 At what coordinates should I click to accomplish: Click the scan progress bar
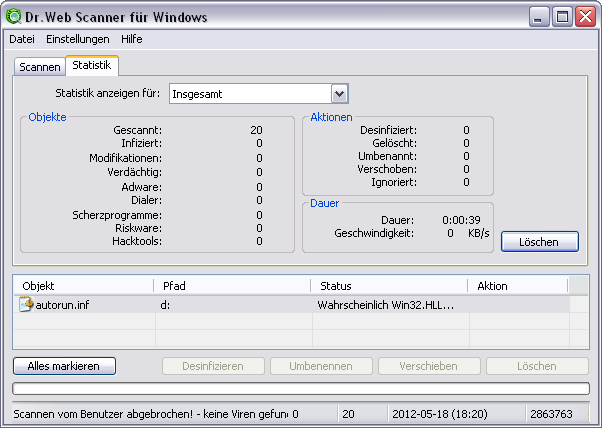pyautogui.click(x=301, y=388)
